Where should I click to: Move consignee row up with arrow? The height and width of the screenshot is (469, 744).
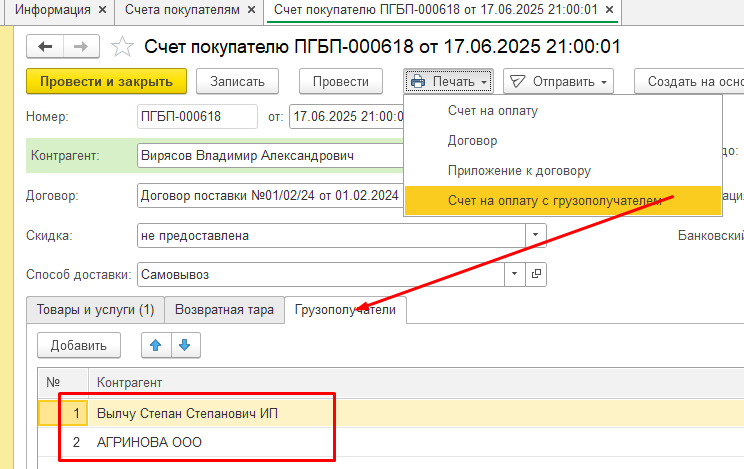coord(155,346)
